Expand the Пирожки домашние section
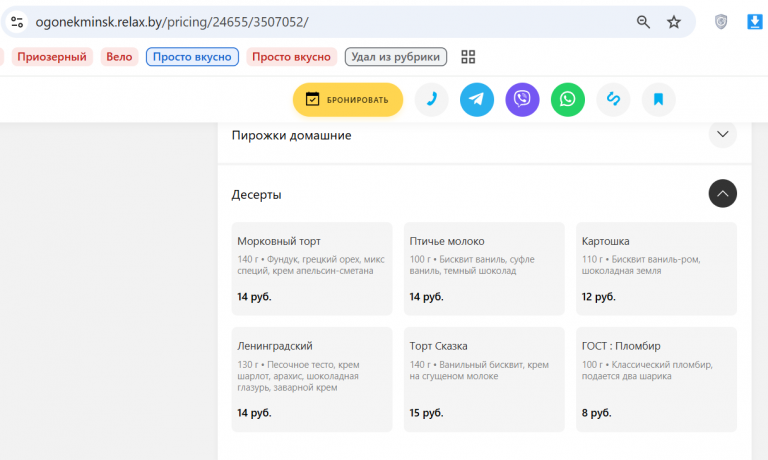768x460 pixels. click(x=722, y=134)
